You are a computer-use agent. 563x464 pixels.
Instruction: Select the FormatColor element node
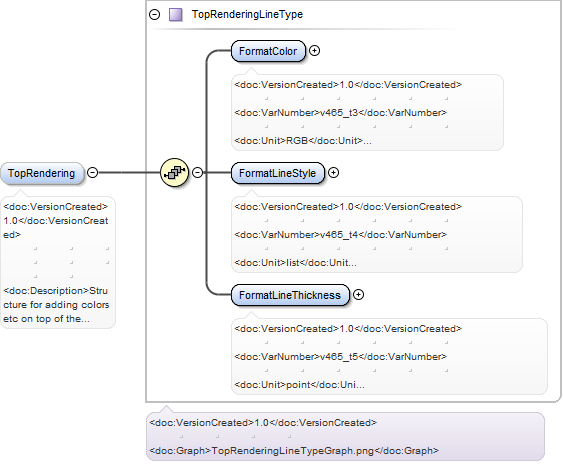268,51
